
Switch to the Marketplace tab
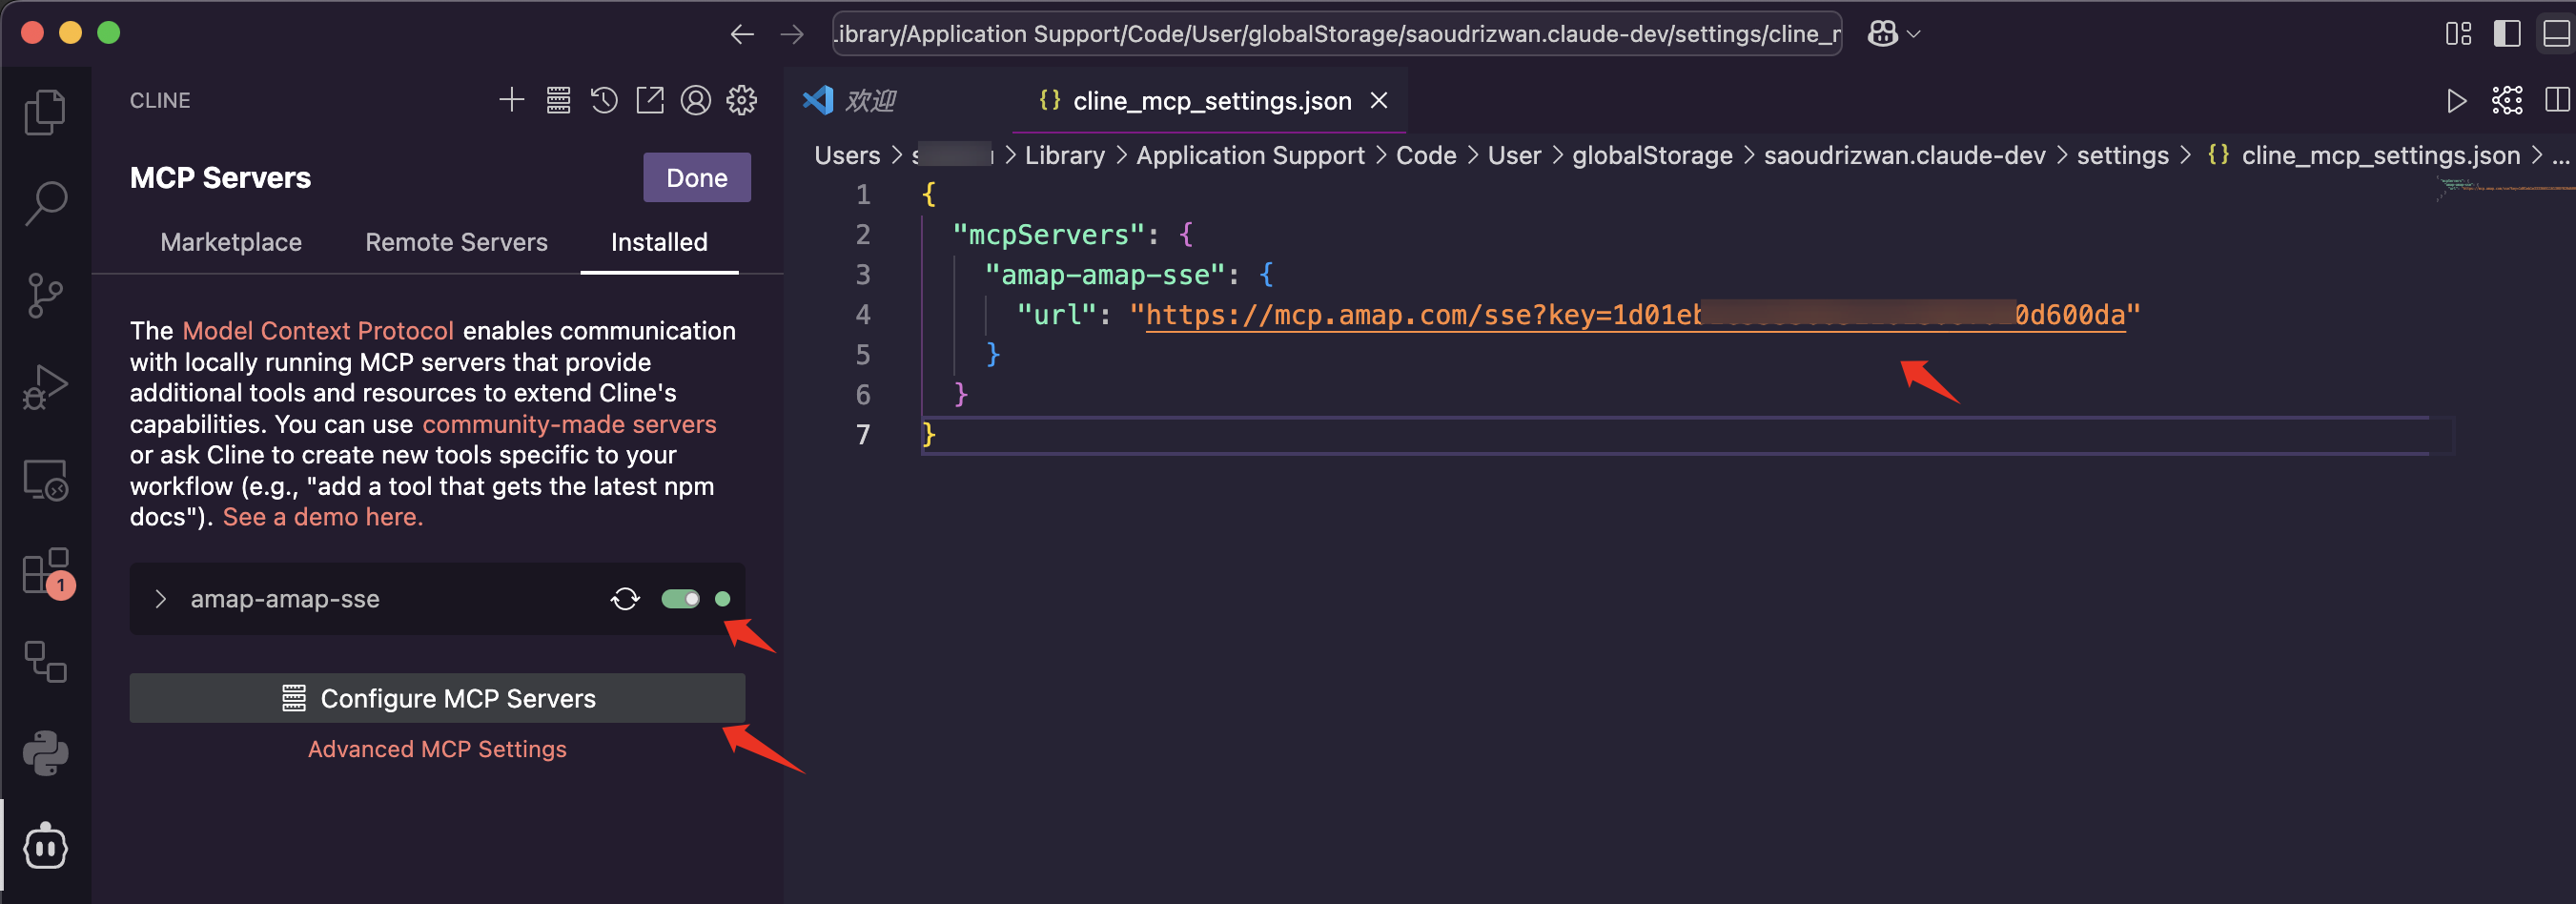[x=231, y=242]
